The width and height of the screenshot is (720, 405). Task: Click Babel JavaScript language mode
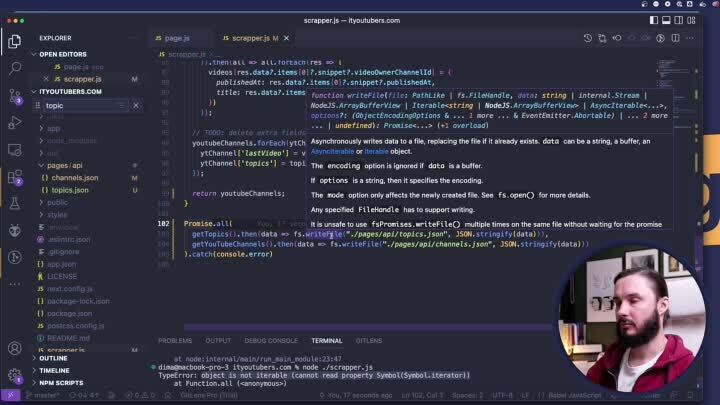click(574, 395)
